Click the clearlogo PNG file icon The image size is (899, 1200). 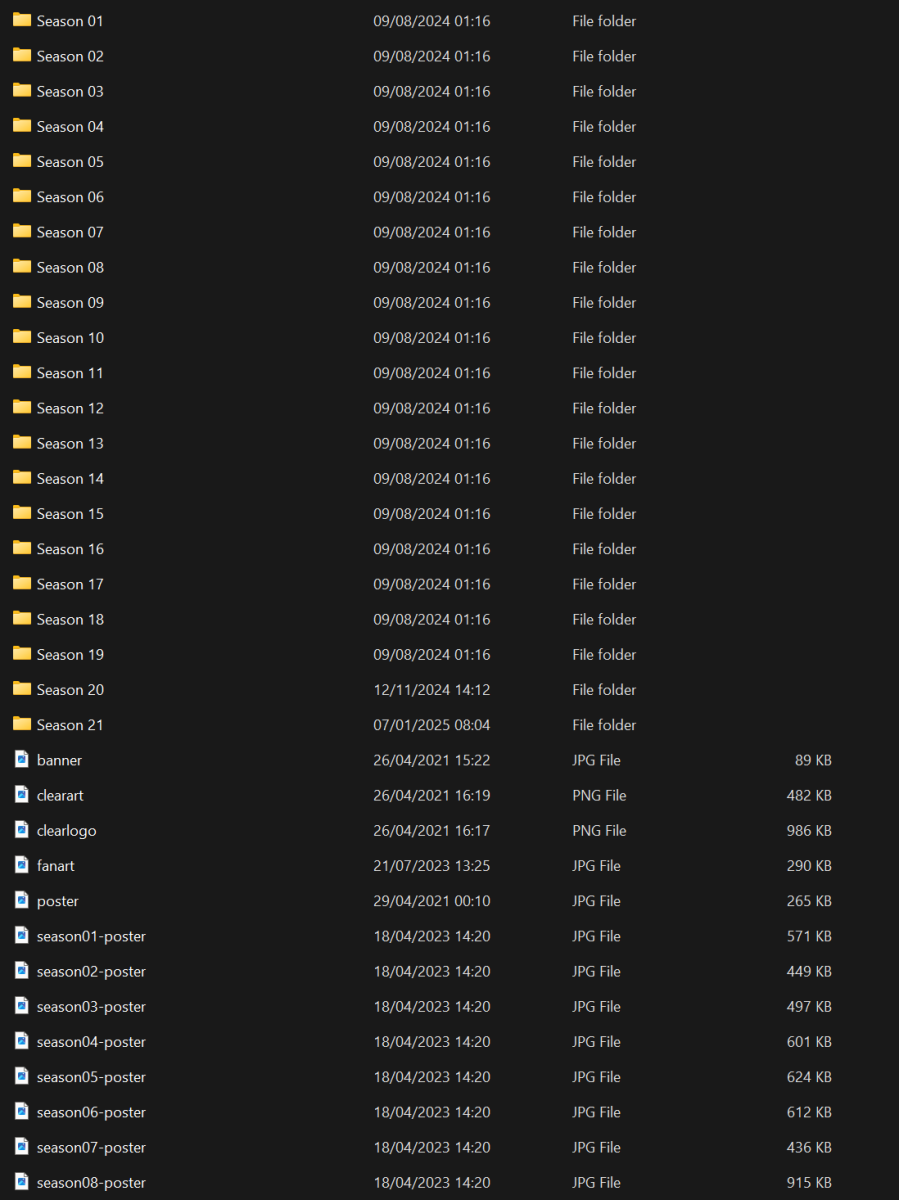coord(21,830)
